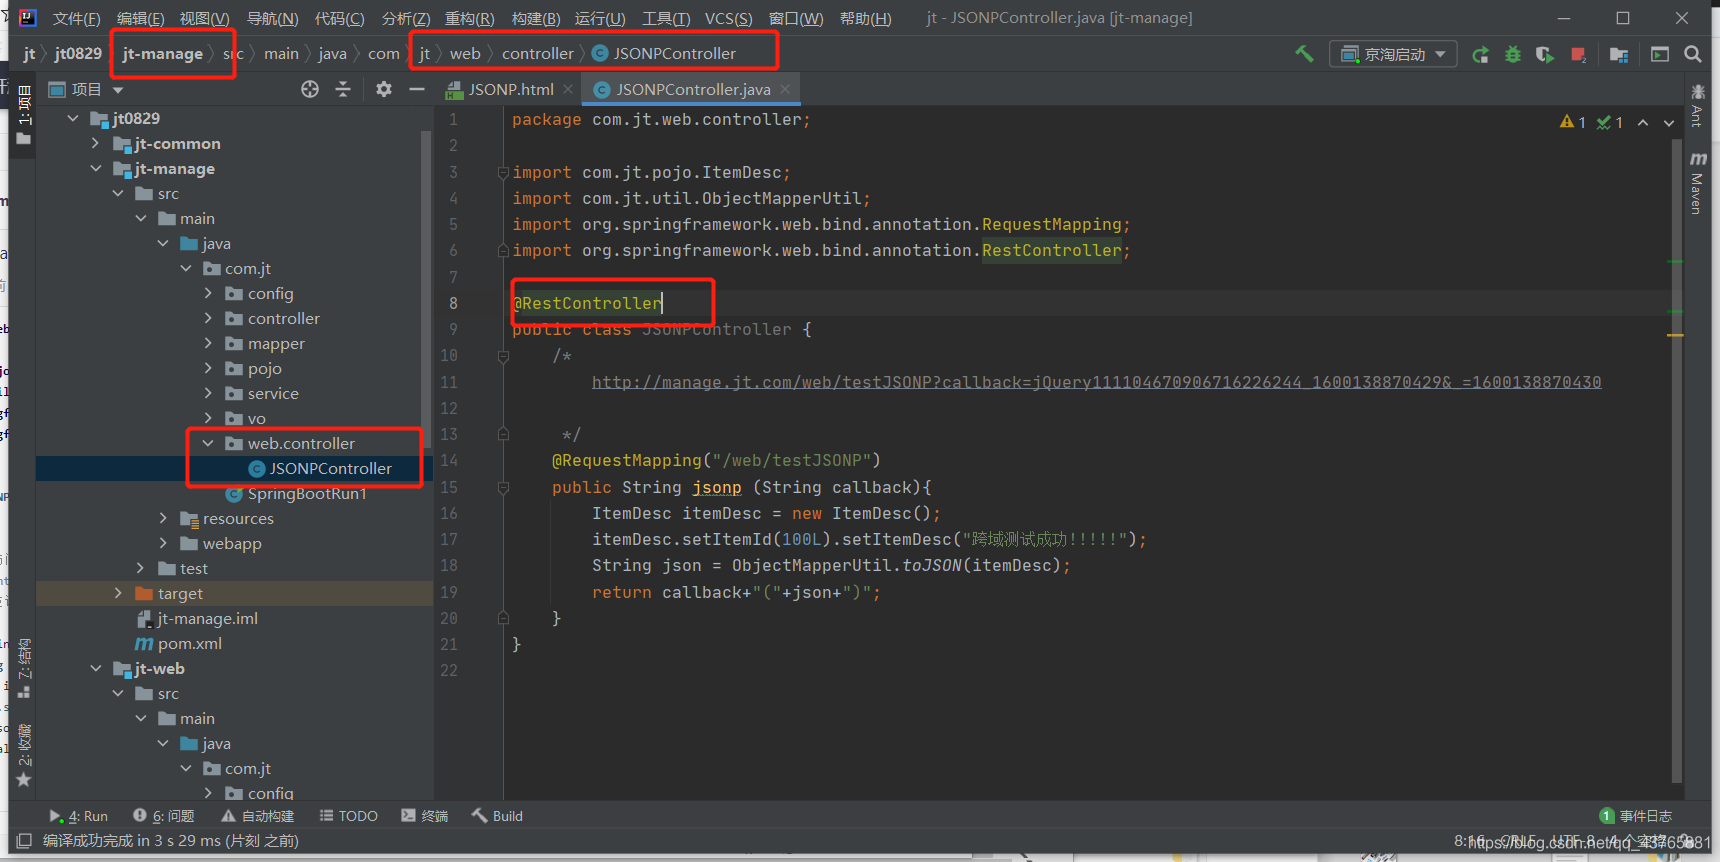Open the Maven side panel
Viewport: 1720px width, 862px height.
(x=1697, y=183)
